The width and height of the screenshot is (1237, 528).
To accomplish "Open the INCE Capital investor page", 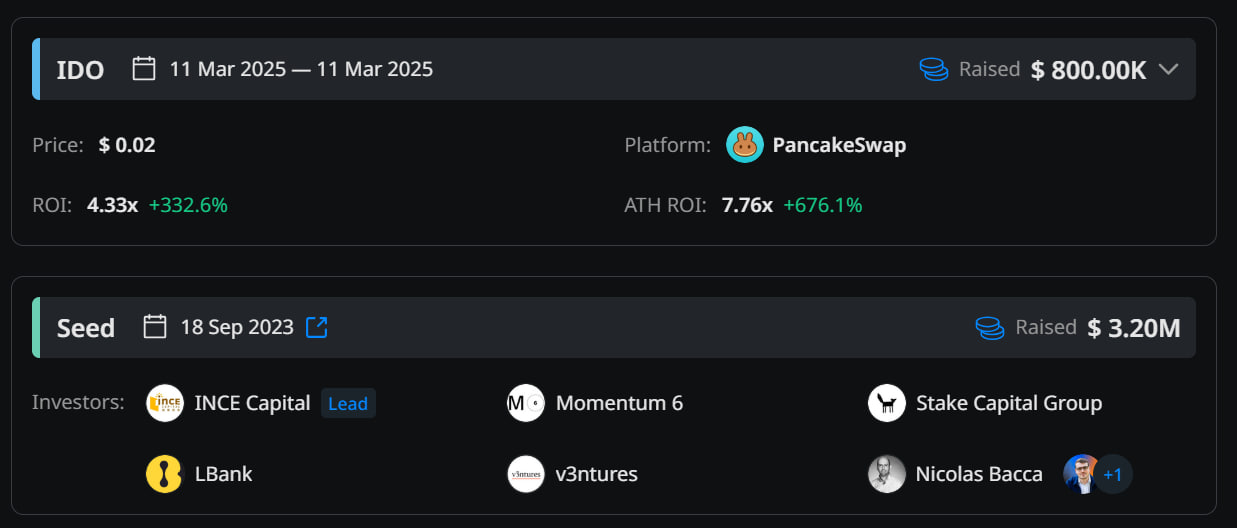I will click(x=252, y=404).
